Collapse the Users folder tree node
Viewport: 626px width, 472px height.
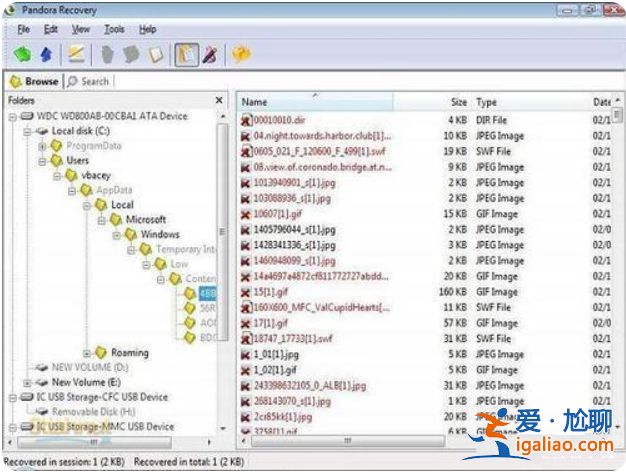[42, 160]
